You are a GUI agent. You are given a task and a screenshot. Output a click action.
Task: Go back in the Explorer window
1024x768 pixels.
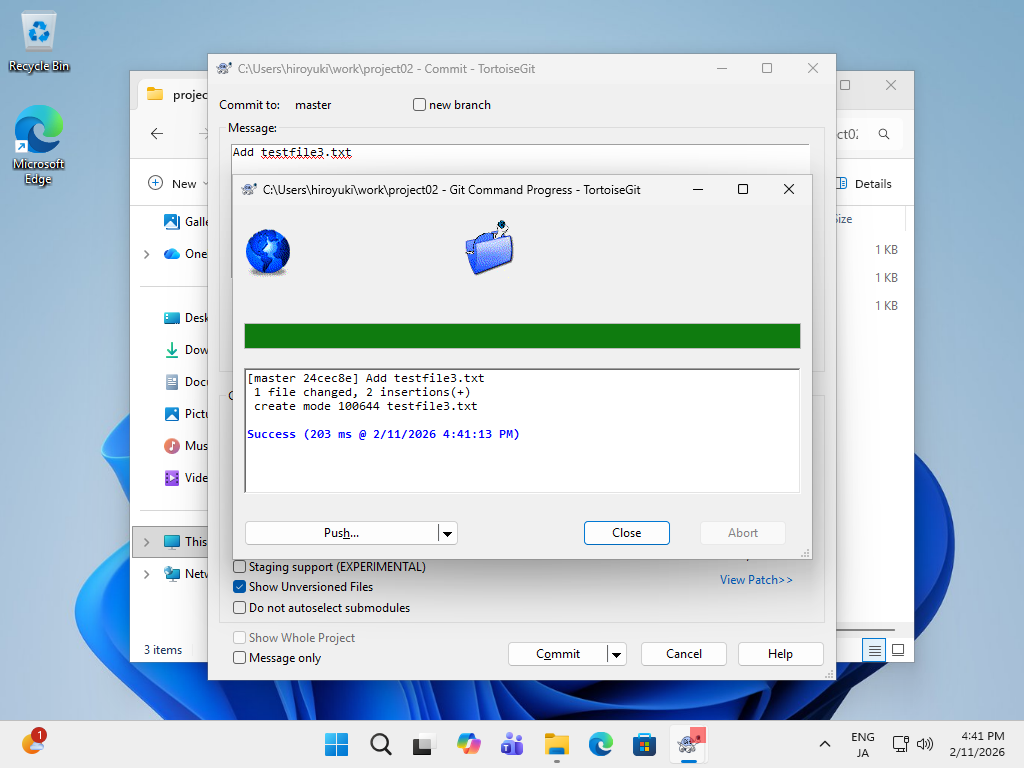[157, 134]
